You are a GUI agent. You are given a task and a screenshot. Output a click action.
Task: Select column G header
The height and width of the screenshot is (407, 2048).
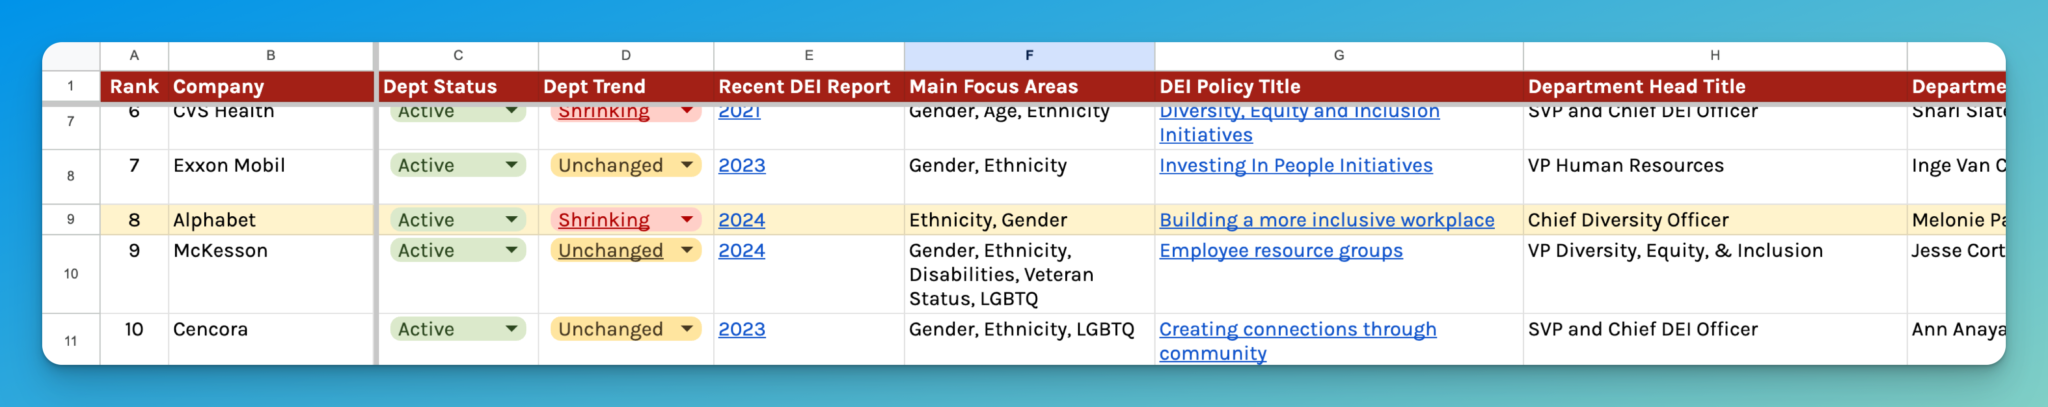(1338, 56)
